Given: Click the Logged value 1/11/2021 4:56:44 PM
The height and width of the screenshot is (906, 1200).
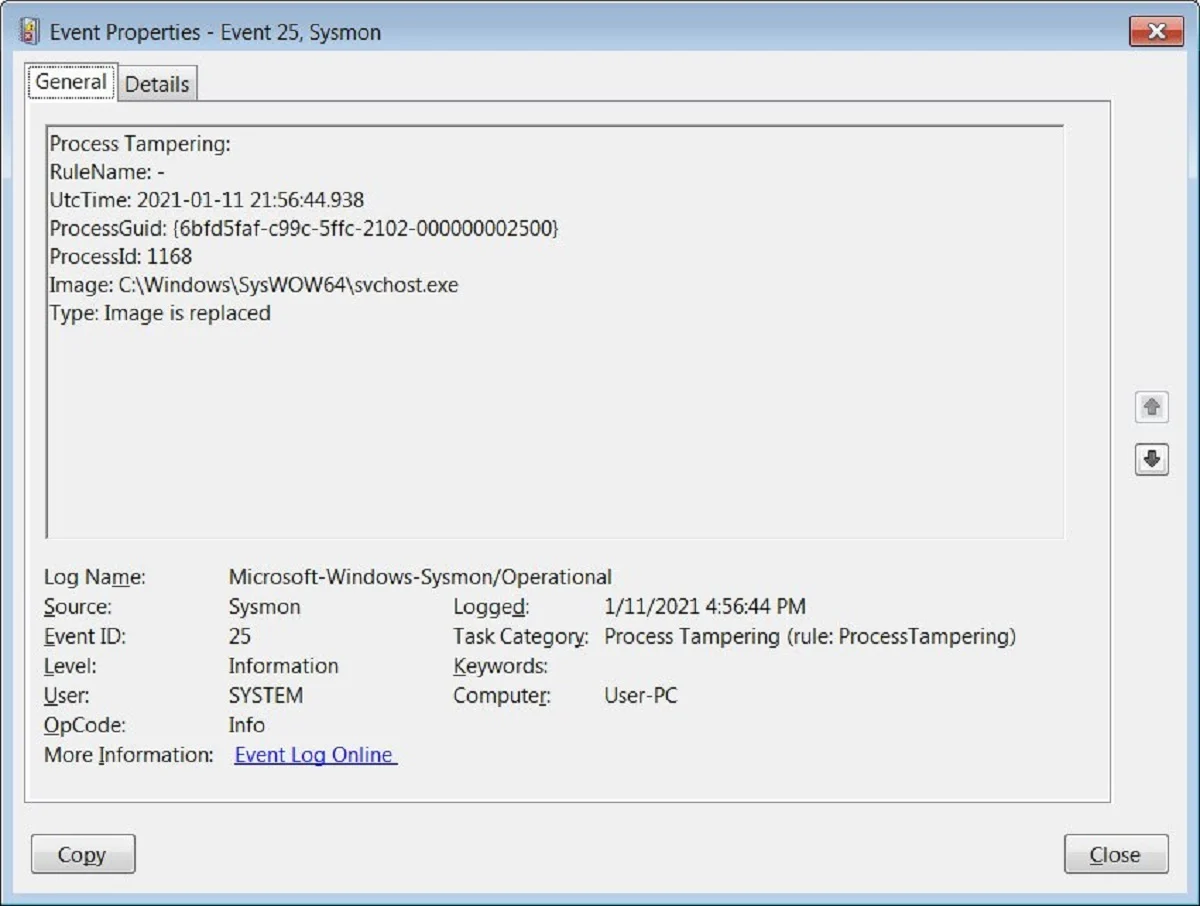Looking at the screenshot, I should click(x=705, y=607).
